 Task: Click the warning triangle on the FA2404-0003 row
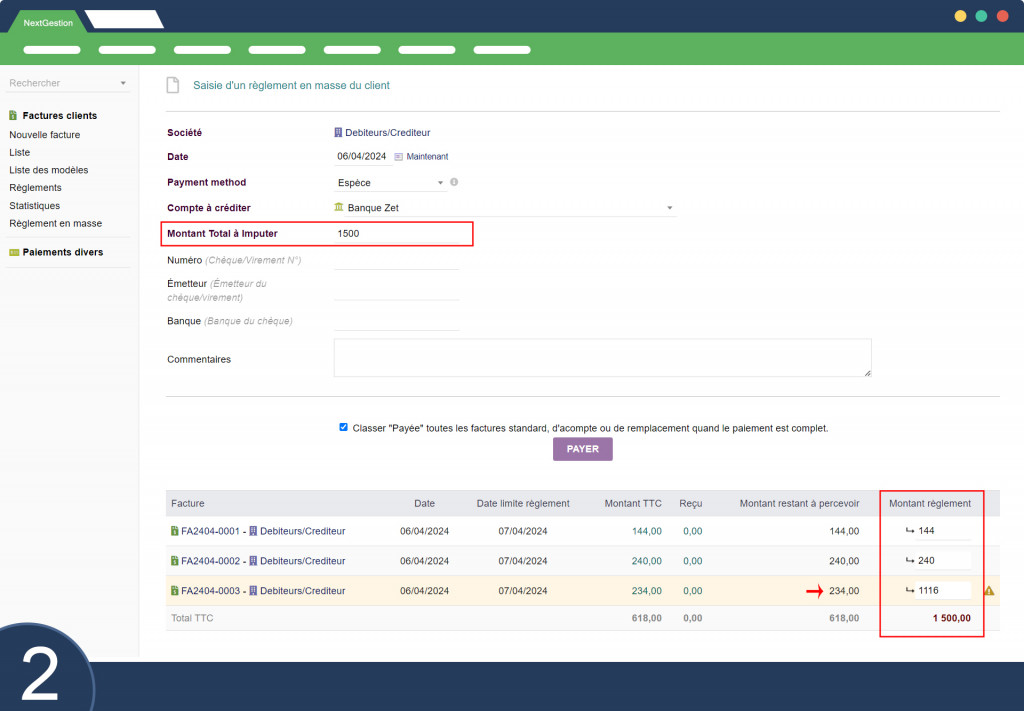[x=989, y=591]
